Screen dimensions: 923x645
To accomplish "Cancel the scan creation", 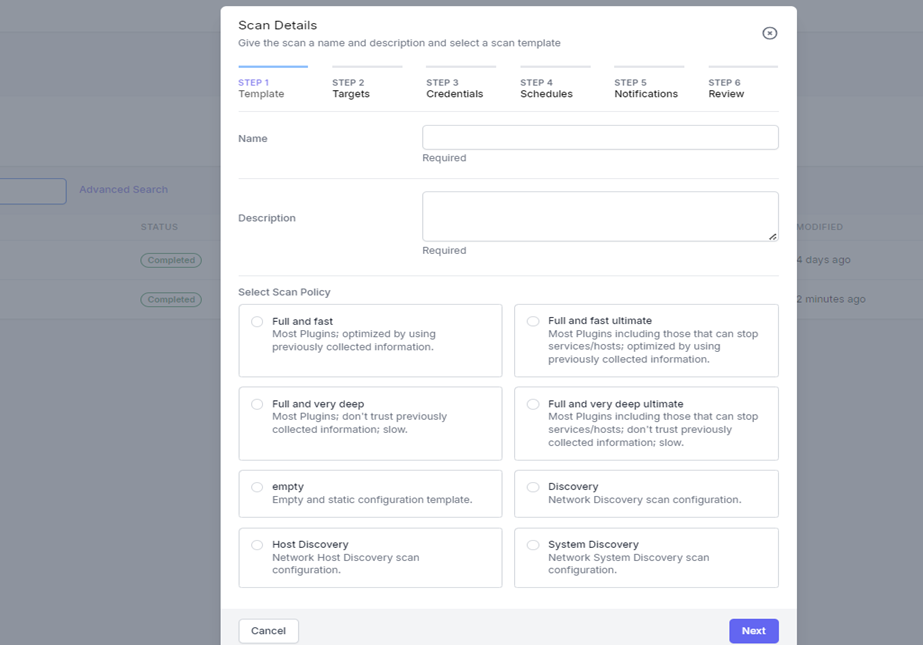I will (x=268, y=631).
